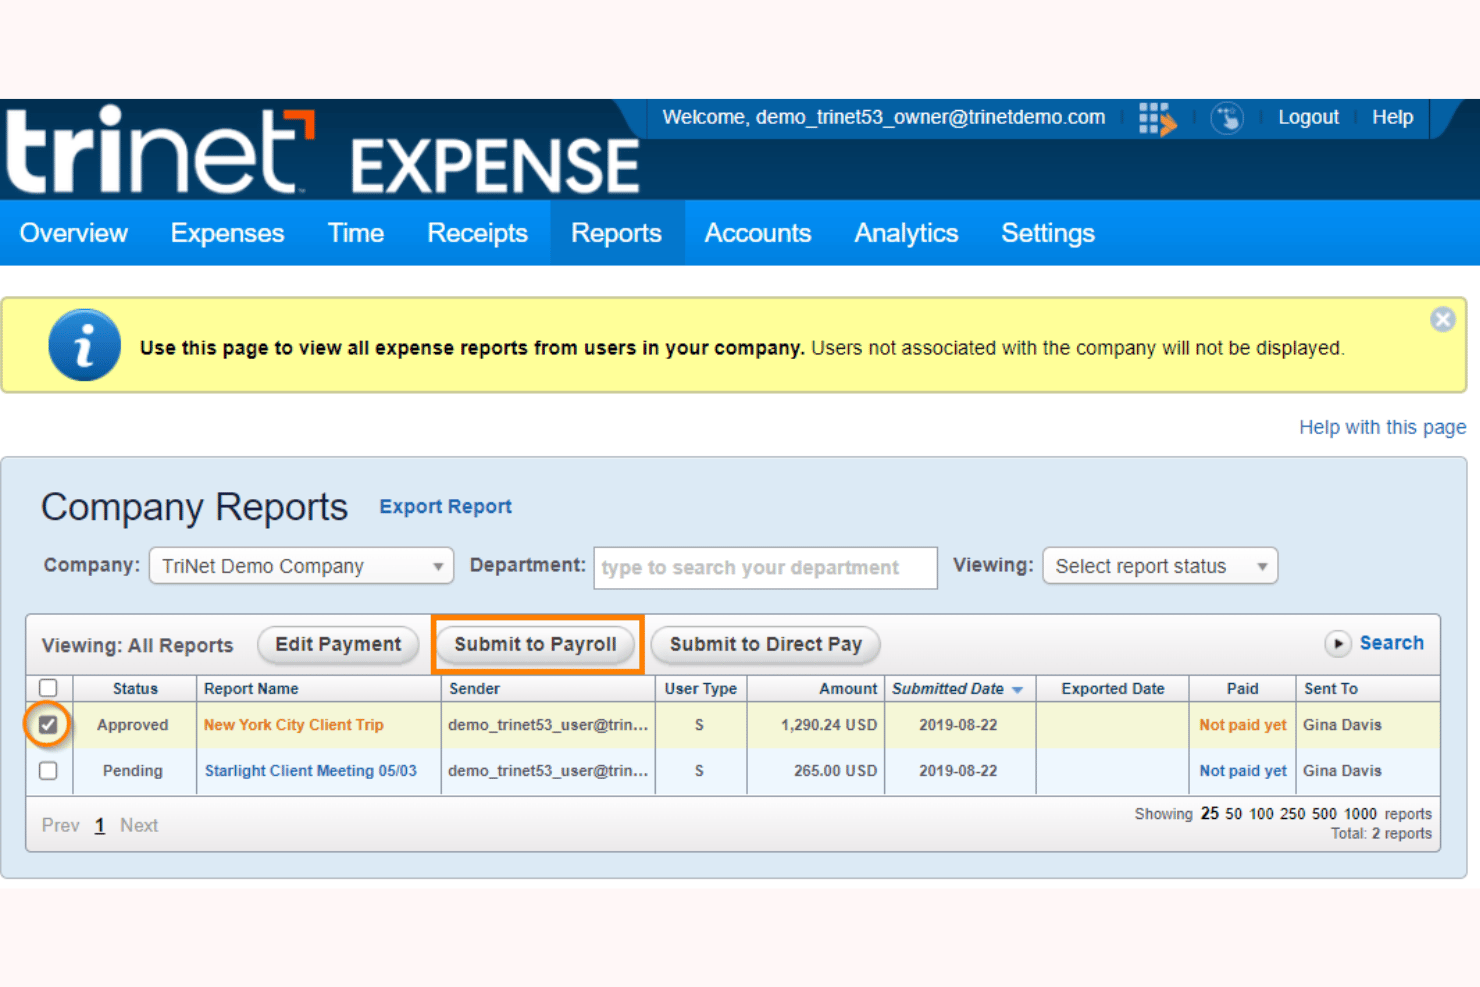The height and width of the screenshot is (987, 1480).
Task: Click Not paid yet for New York trip
Action: [x=1243, y=725]
